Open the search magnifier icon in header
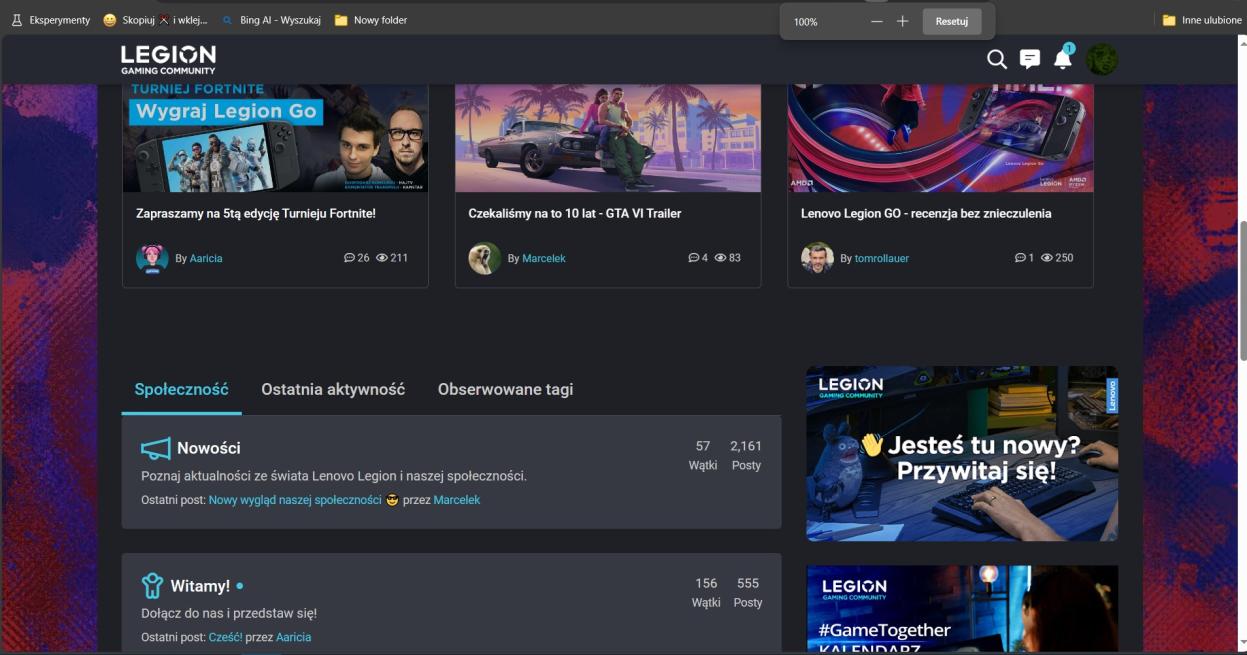 coord(996,59)
